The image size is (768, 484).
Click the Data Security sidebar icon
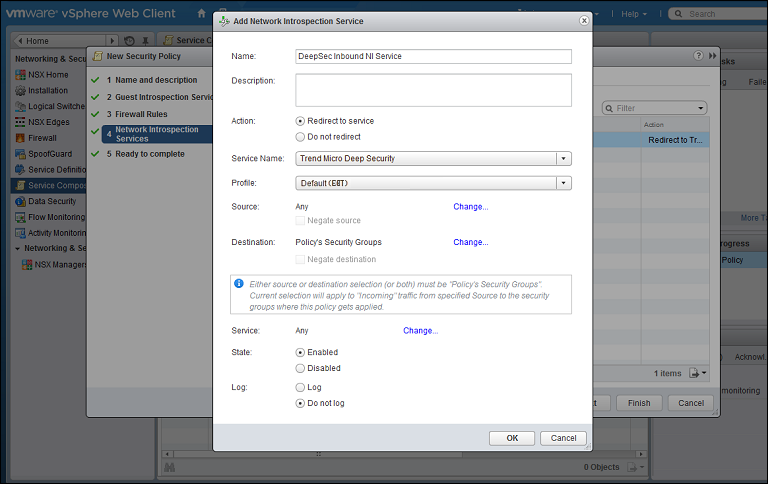pos(20,201)
